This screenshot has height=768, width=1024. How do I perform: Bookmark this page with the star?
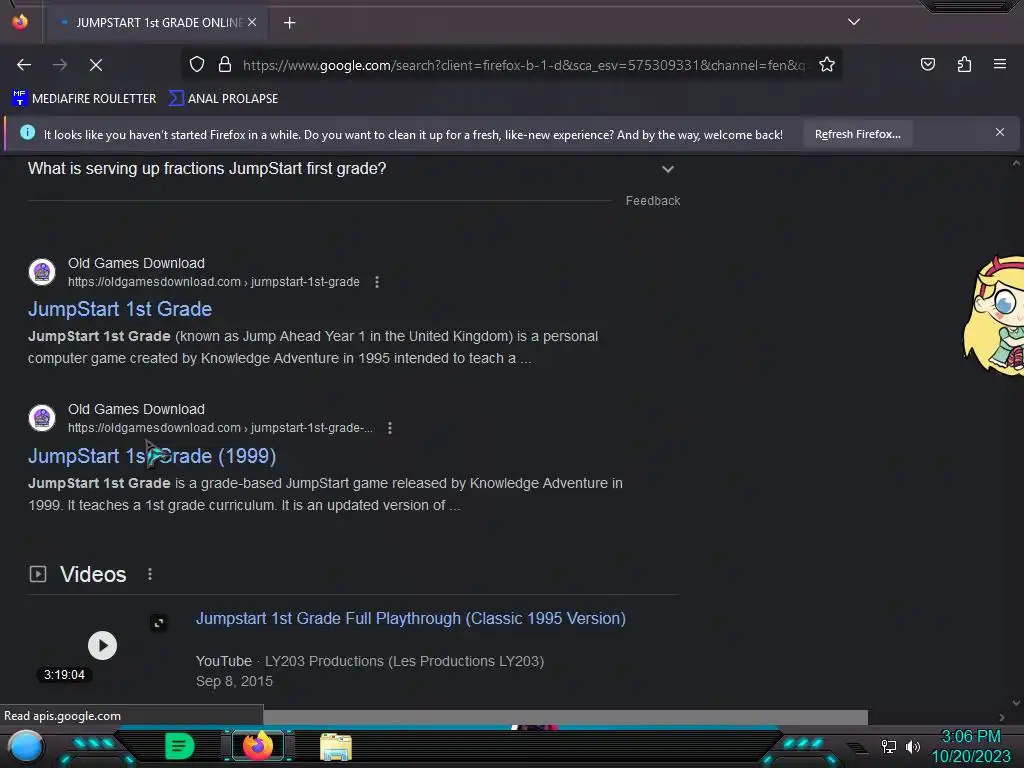click(x=827, y=65)
